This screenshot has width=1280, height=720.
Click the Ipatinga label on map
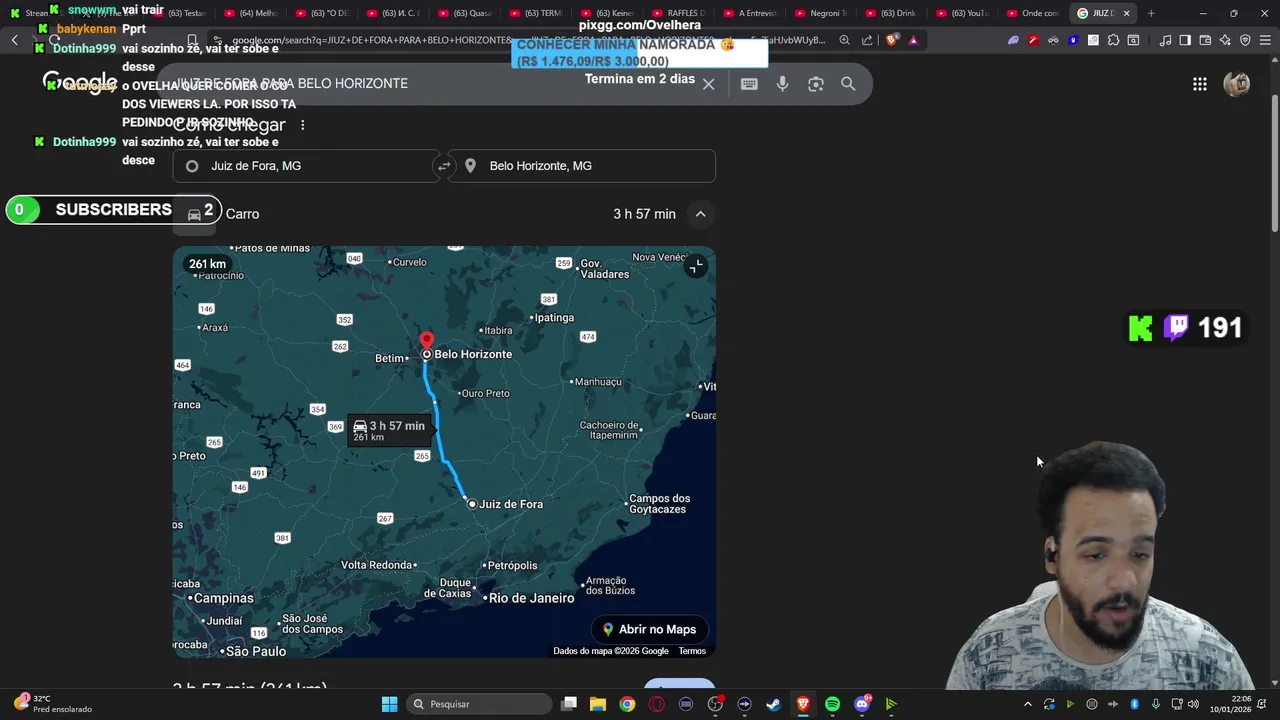tap(554, 318)
